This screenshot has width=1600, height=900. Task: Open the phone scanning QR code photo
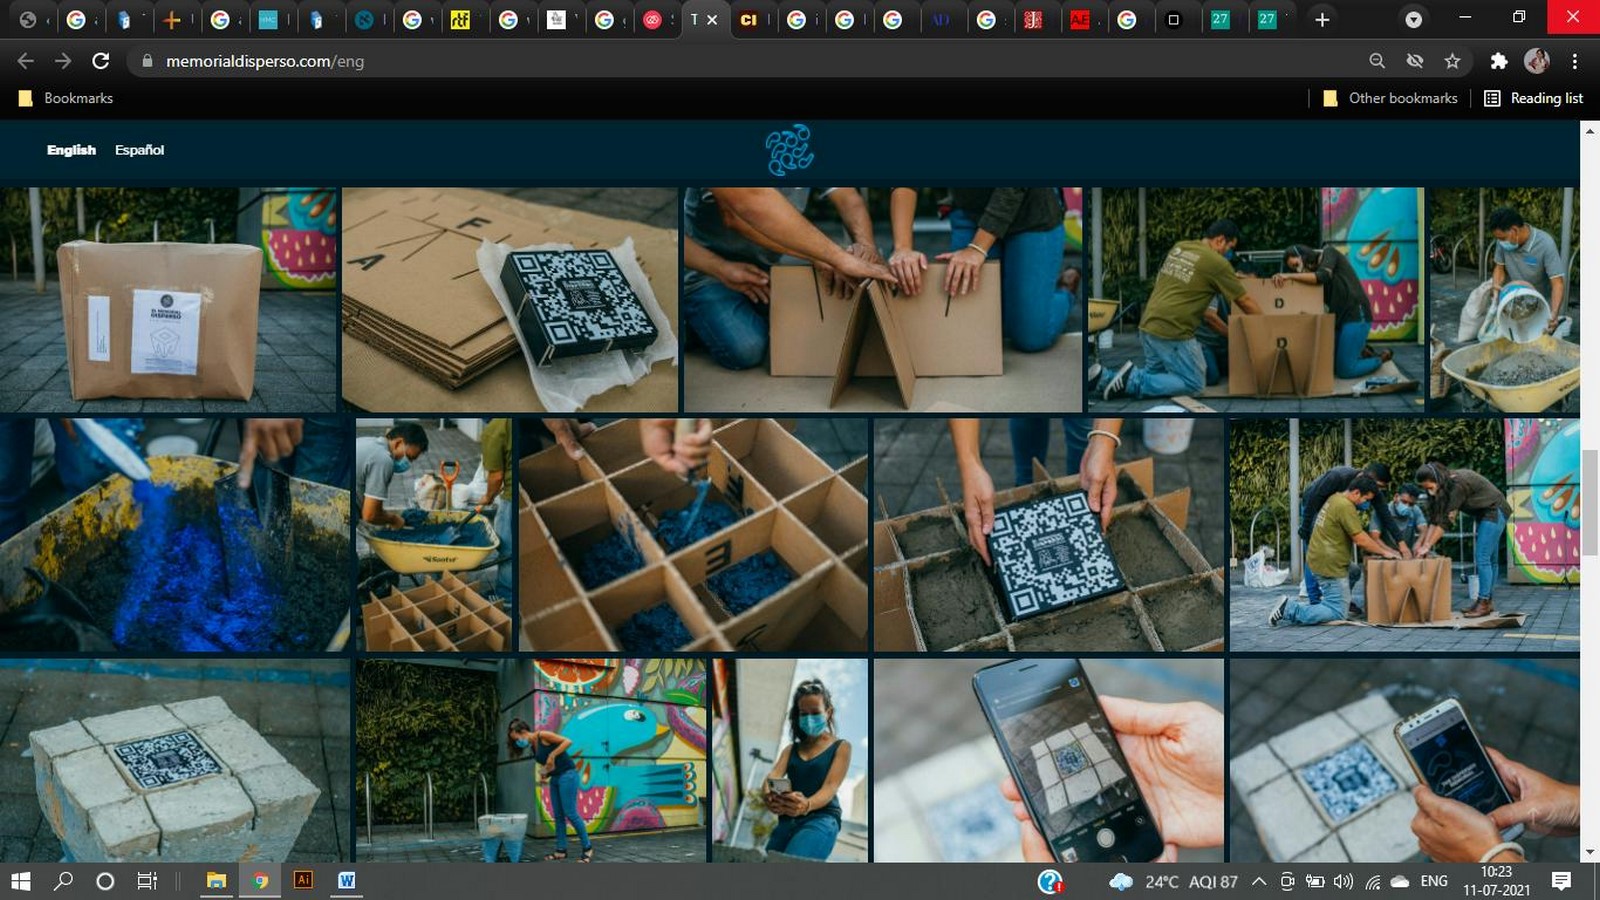[x=1049, y=760]
